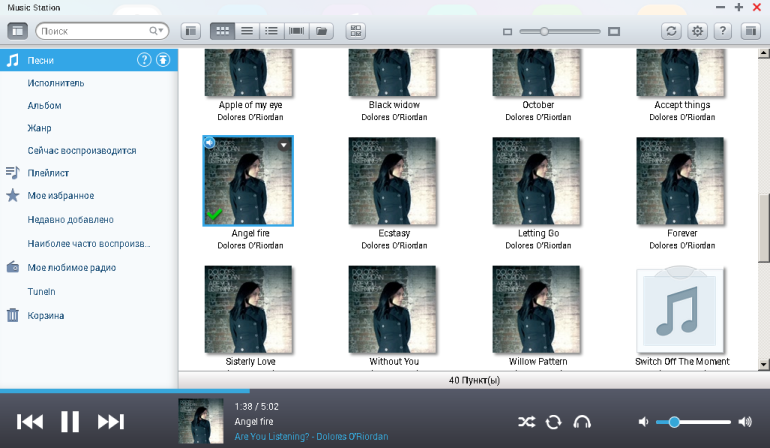Click the radio icon in sidebar

[13, 267]
